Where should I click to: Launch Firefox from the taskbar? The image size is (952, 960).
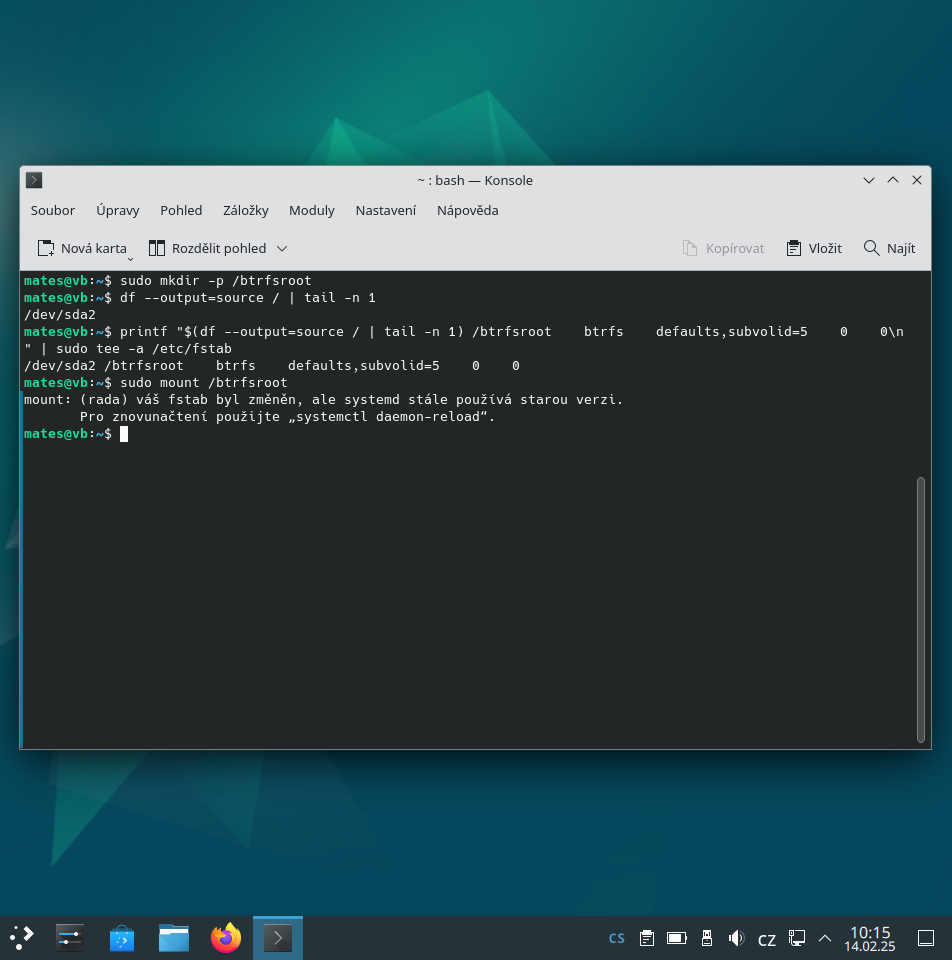[x=226, y=938]
